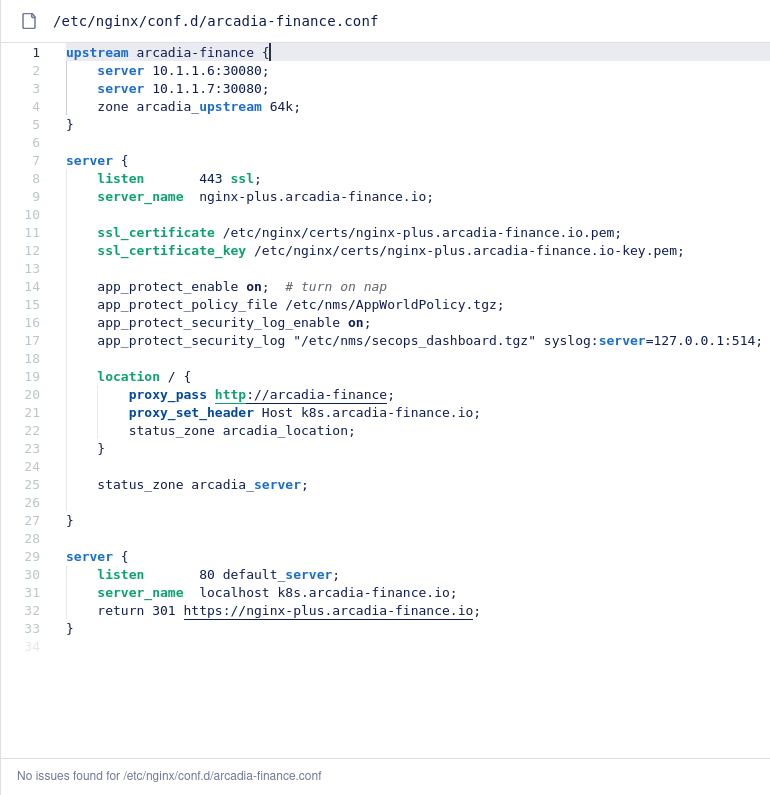Click line number 19 in the gutter
This screenshot has width=770, height=795.
coord(32,377)
